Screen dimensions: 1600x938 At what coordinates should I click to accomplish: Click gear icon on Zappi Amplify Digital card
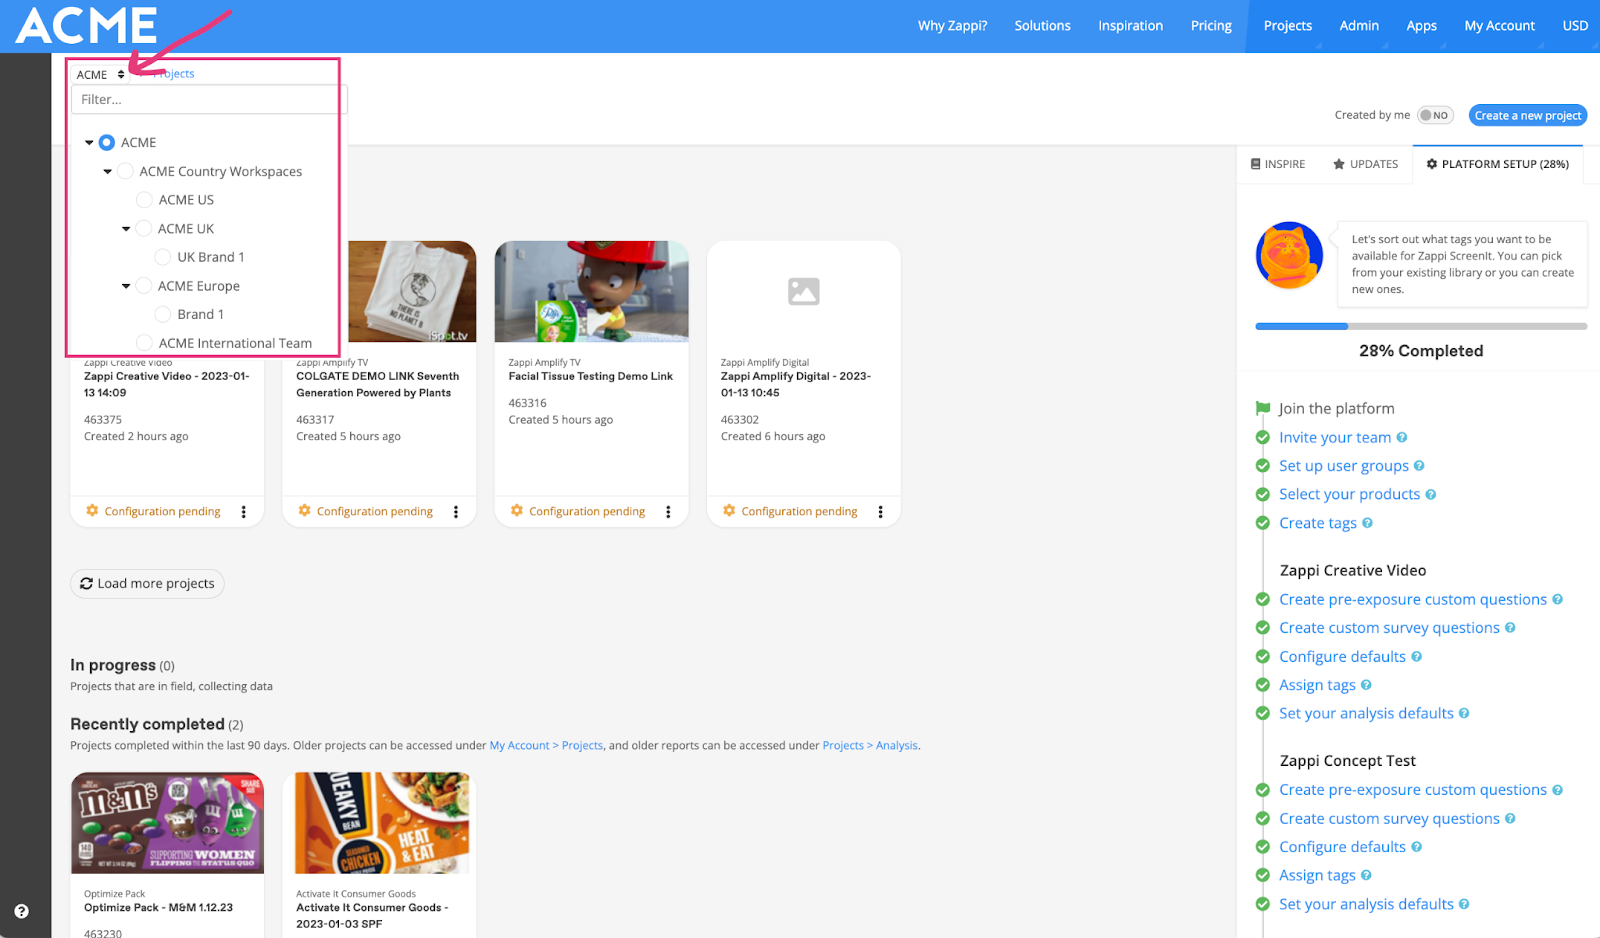click(729, 511)
